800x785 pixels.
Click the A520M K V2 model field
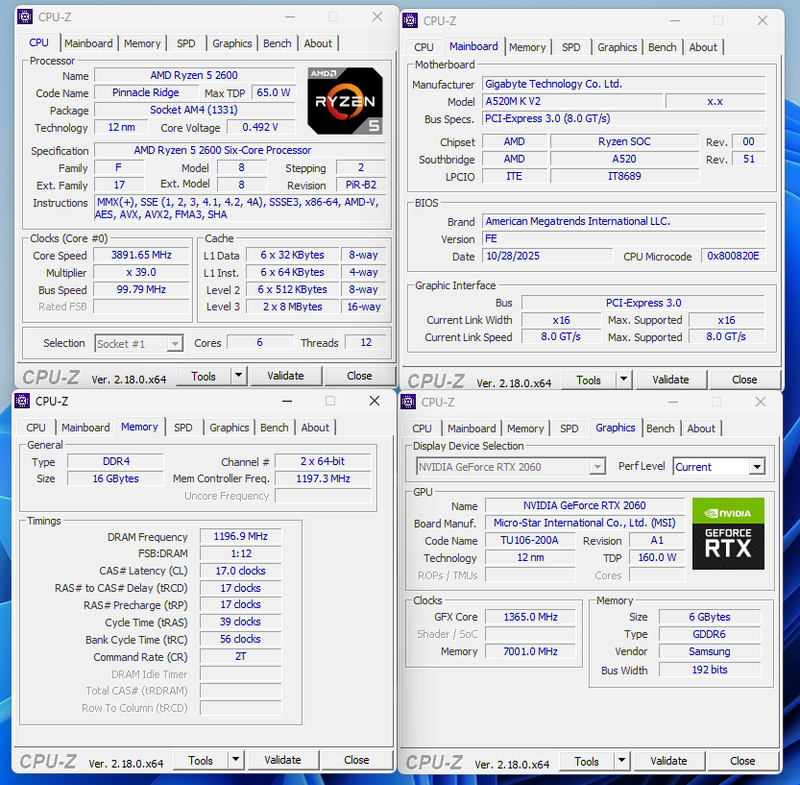(x=572, y=101)
